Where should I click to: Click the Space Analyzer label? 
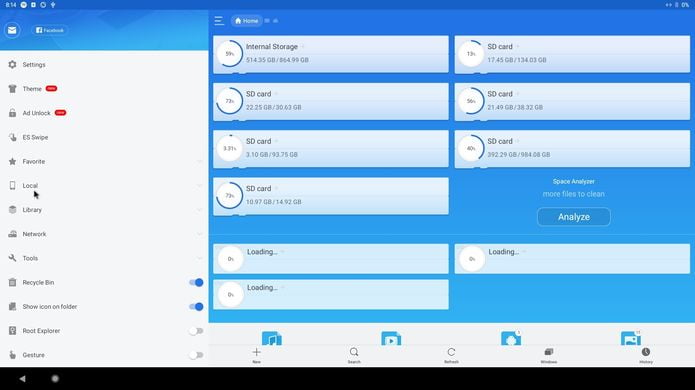pyautogui.click(x=574, y=181)
